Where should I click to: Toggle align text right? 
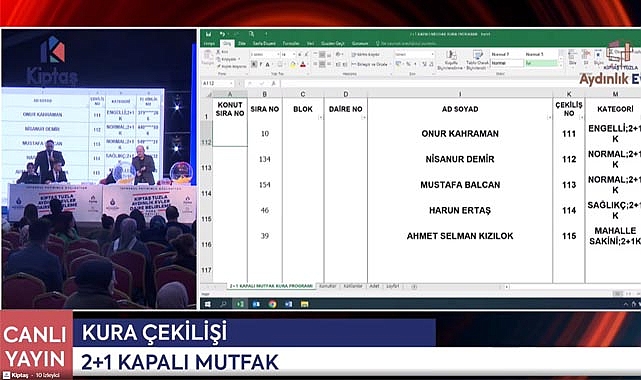[x=329, y=64]
